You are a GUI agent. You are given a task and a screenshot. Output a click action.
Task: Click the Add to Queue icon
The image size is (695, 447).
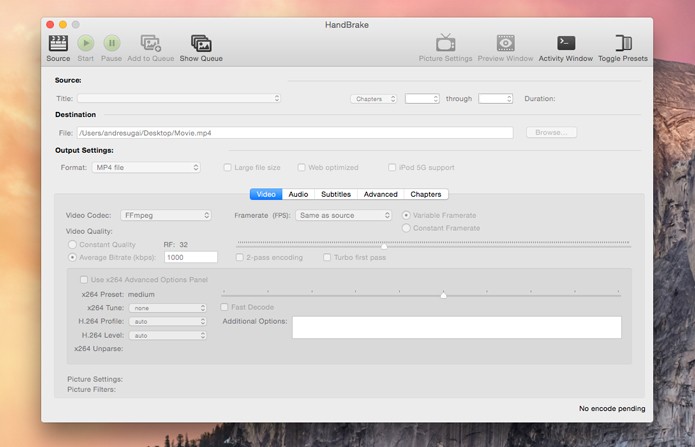151,43
